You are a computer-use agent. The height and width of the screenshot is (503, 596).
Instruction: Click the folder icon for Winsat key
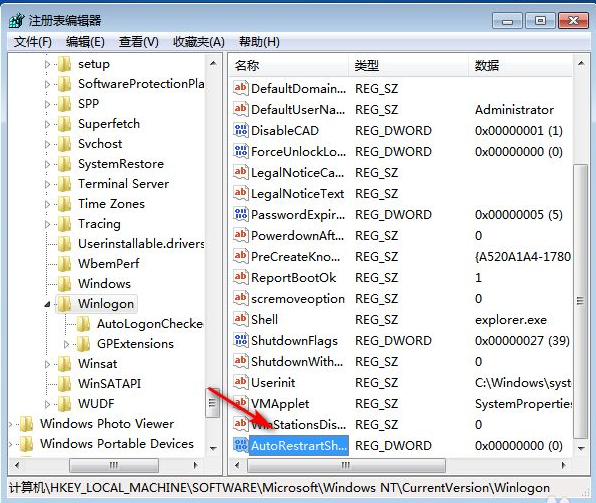pyautogui.click(x=65, y=364)
